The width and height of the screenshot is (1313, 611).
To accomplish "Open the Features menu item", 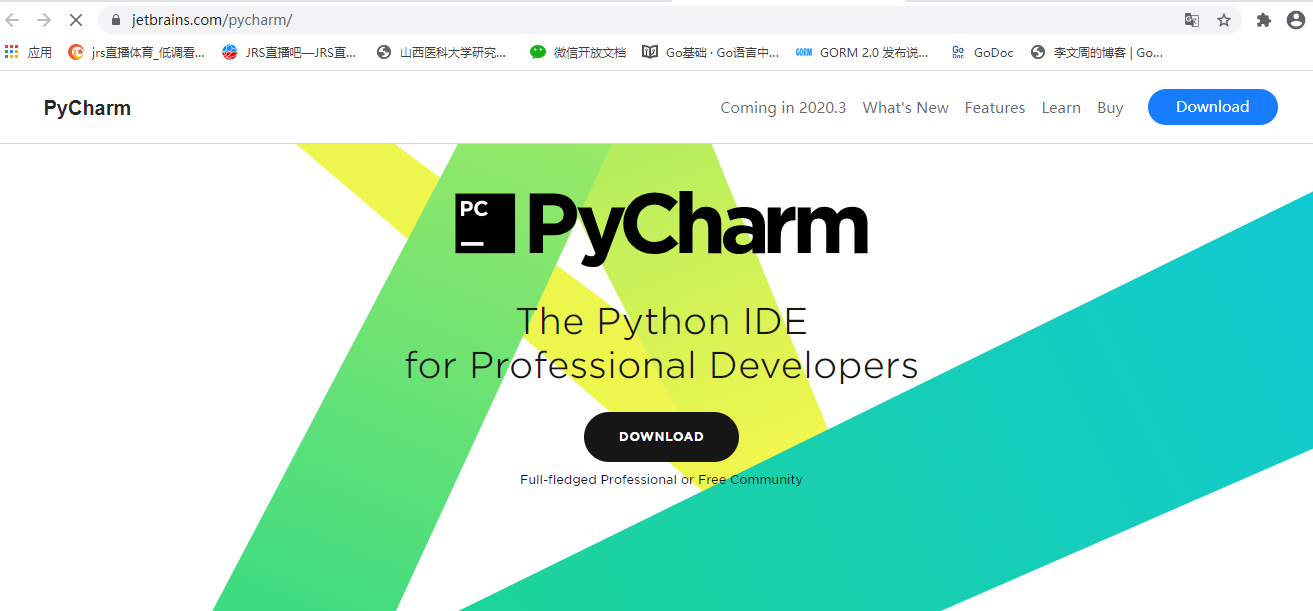I will [x=994, y=108].
